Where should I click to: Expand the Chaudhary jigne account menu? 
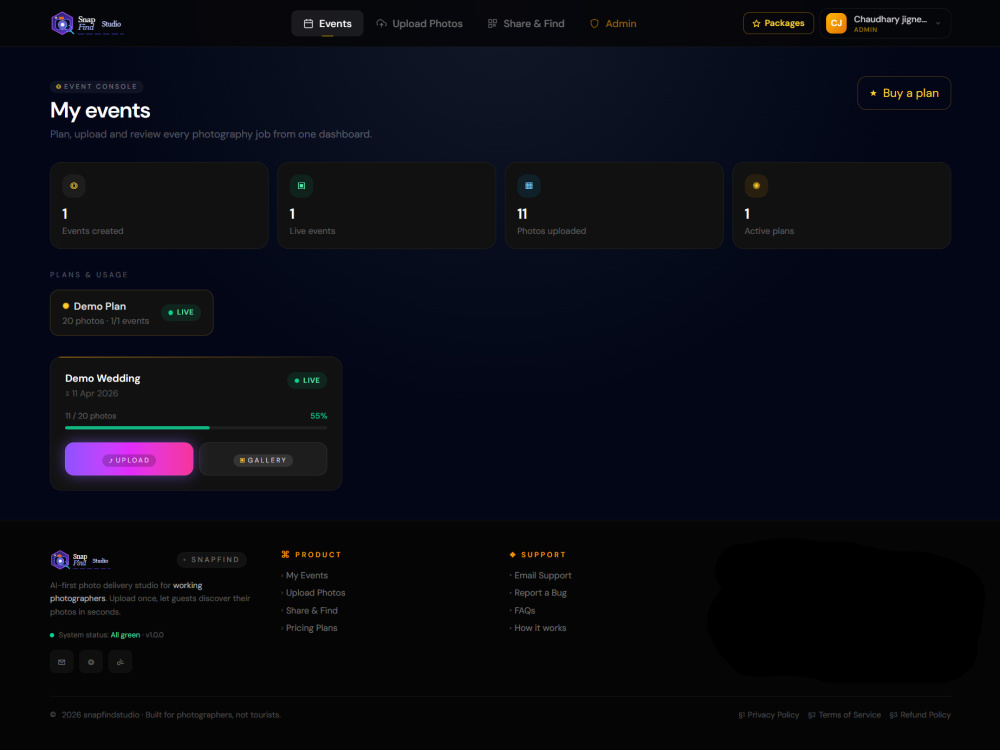pyautogui.click(x=885, y=24)
